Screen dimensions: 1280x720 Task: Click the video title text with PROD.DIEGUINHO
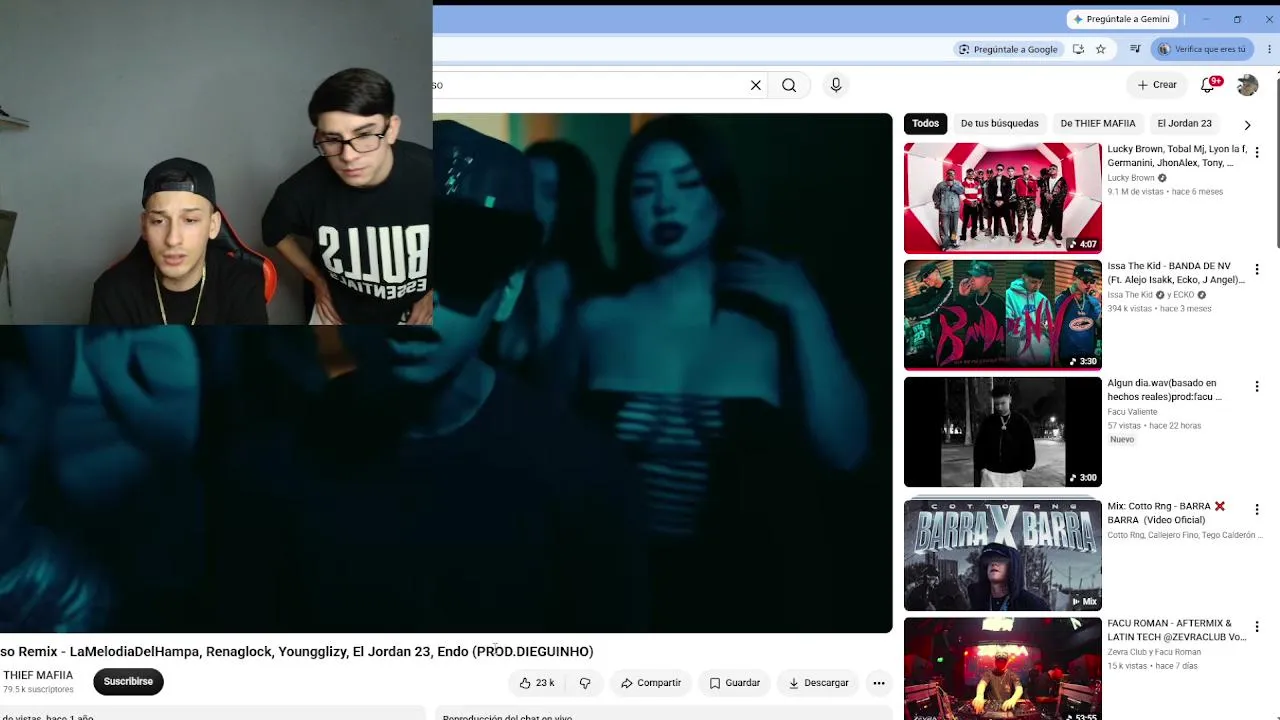pos(297,651)
